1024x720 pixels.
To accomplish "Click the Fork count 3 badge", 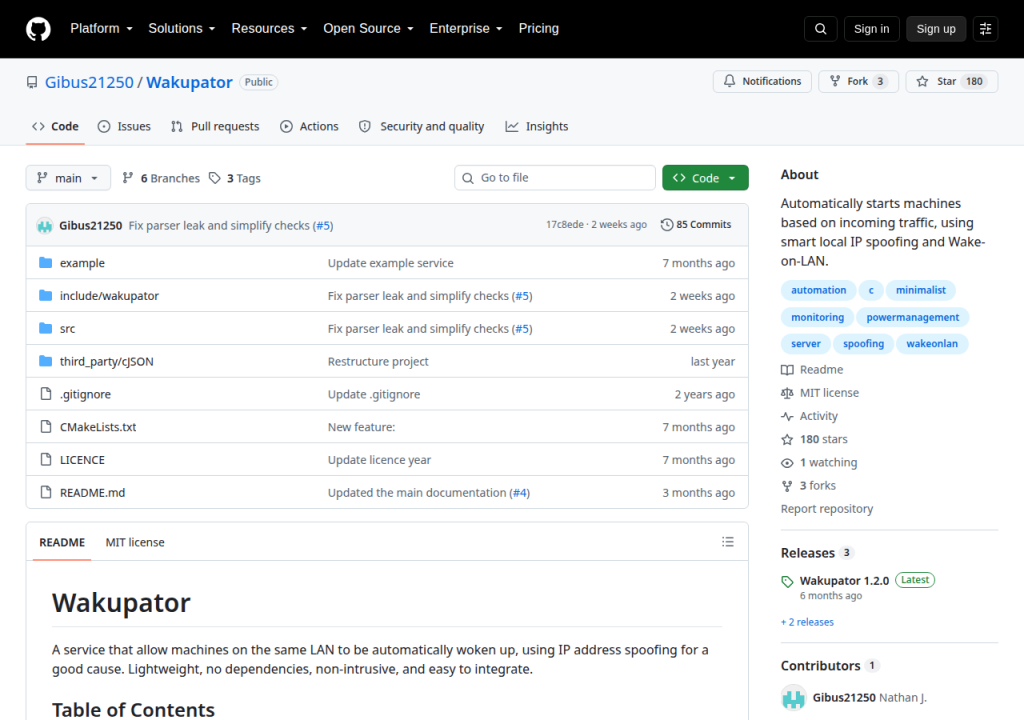I will click(880, 82).
